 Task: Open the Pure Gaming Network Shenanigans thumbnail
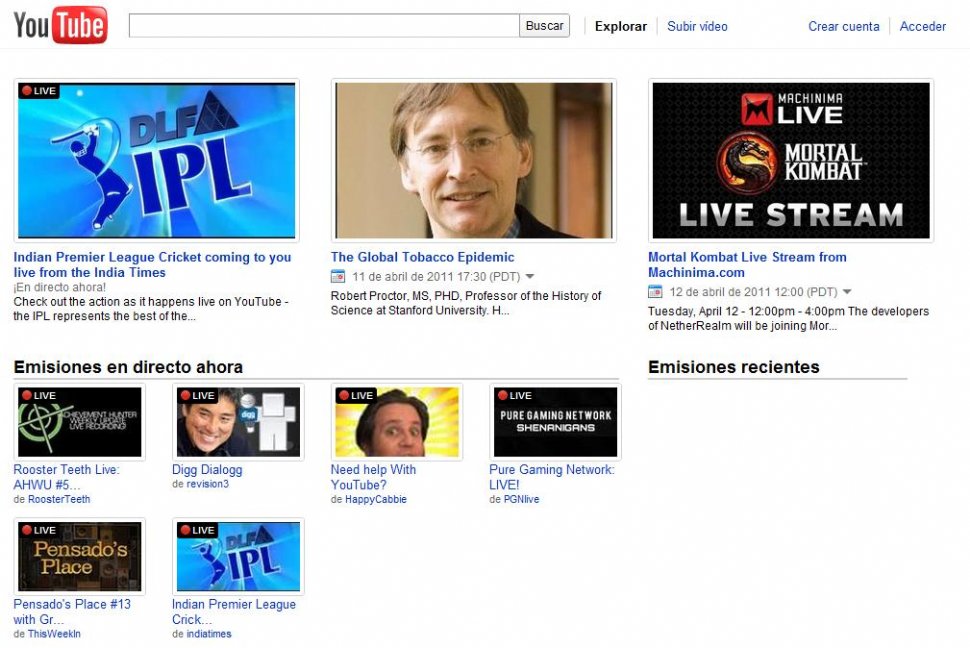point(555,422)
